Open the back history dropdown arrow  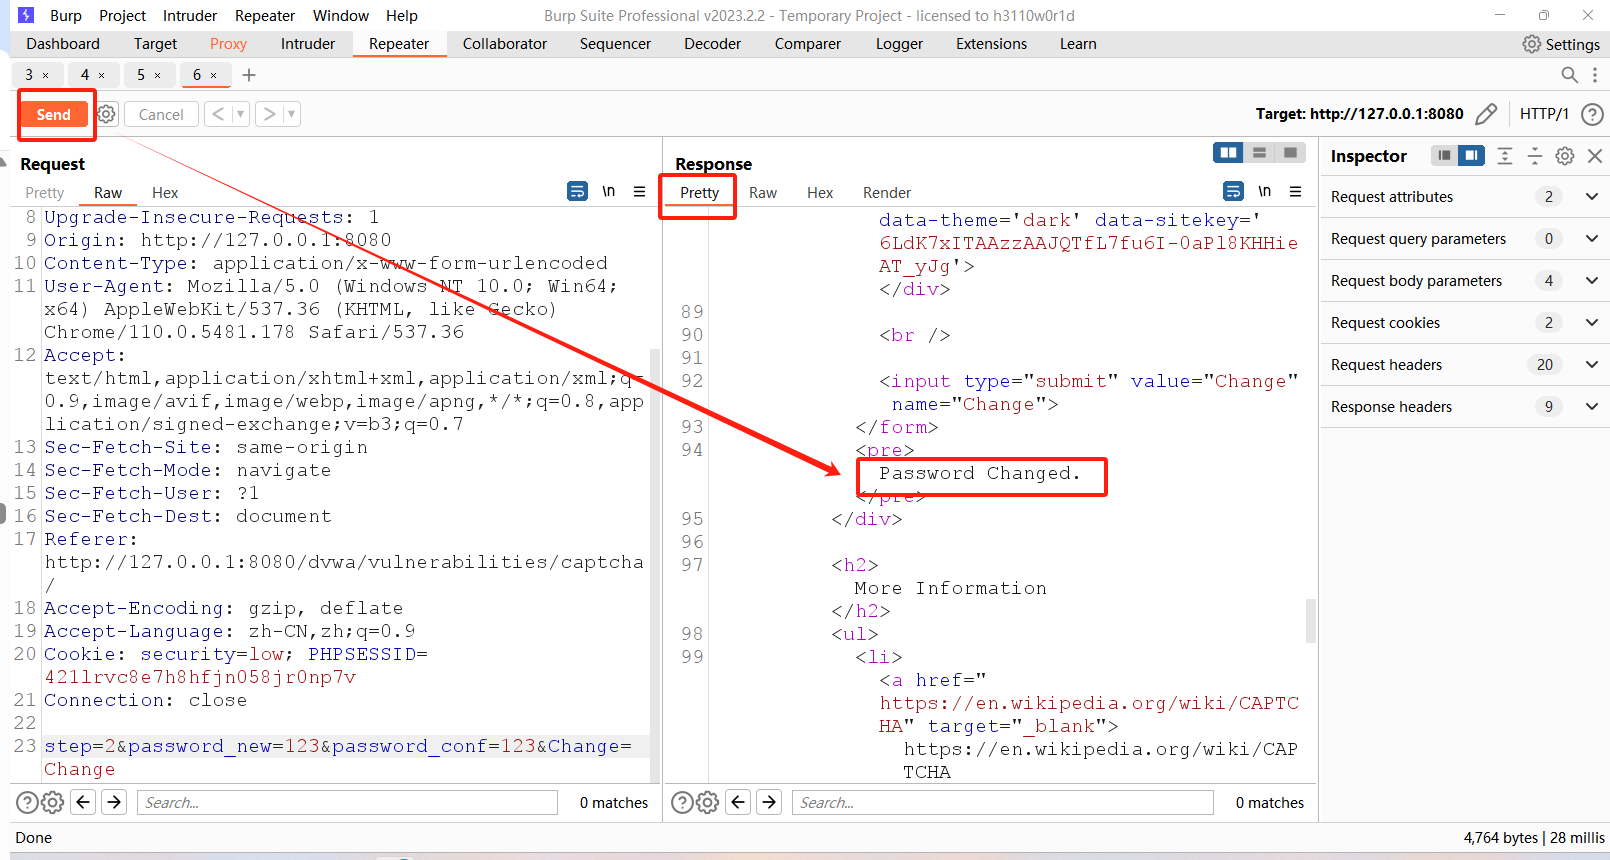coord(240,114)
